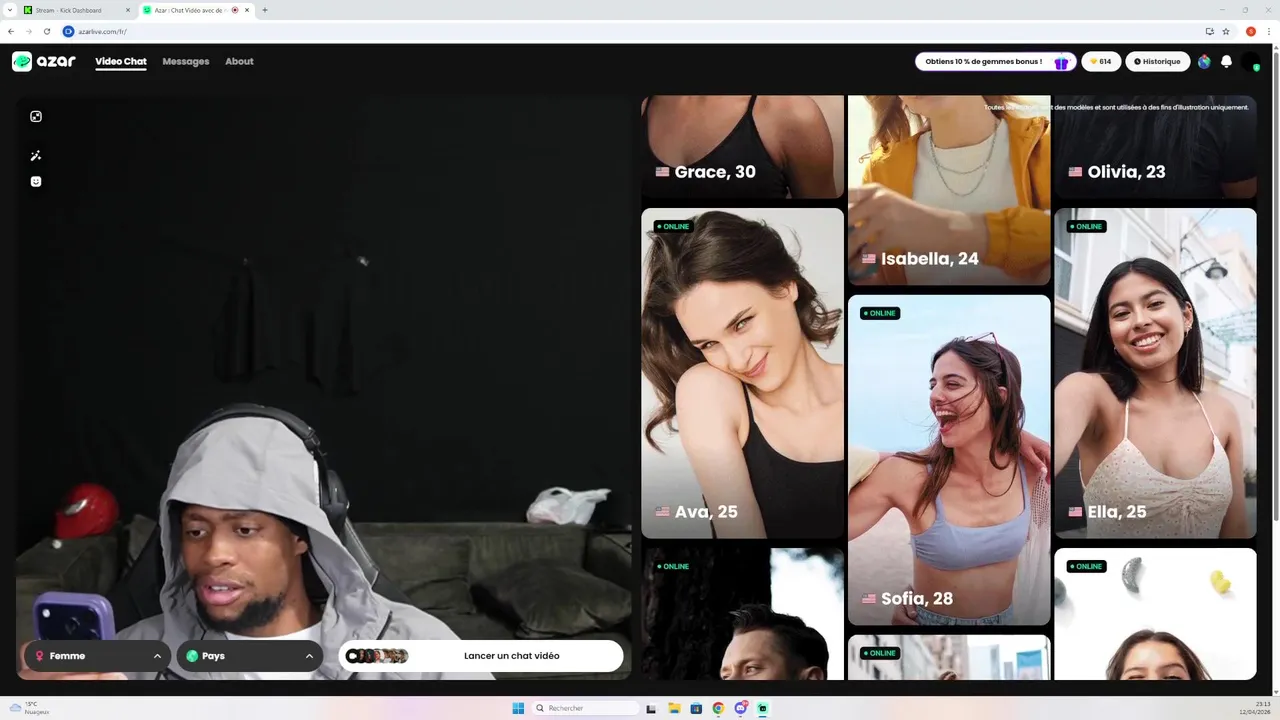Click Lancer un chat vidéo
1280x720 pixels.
pyautogui.click(x=480, y=656)
